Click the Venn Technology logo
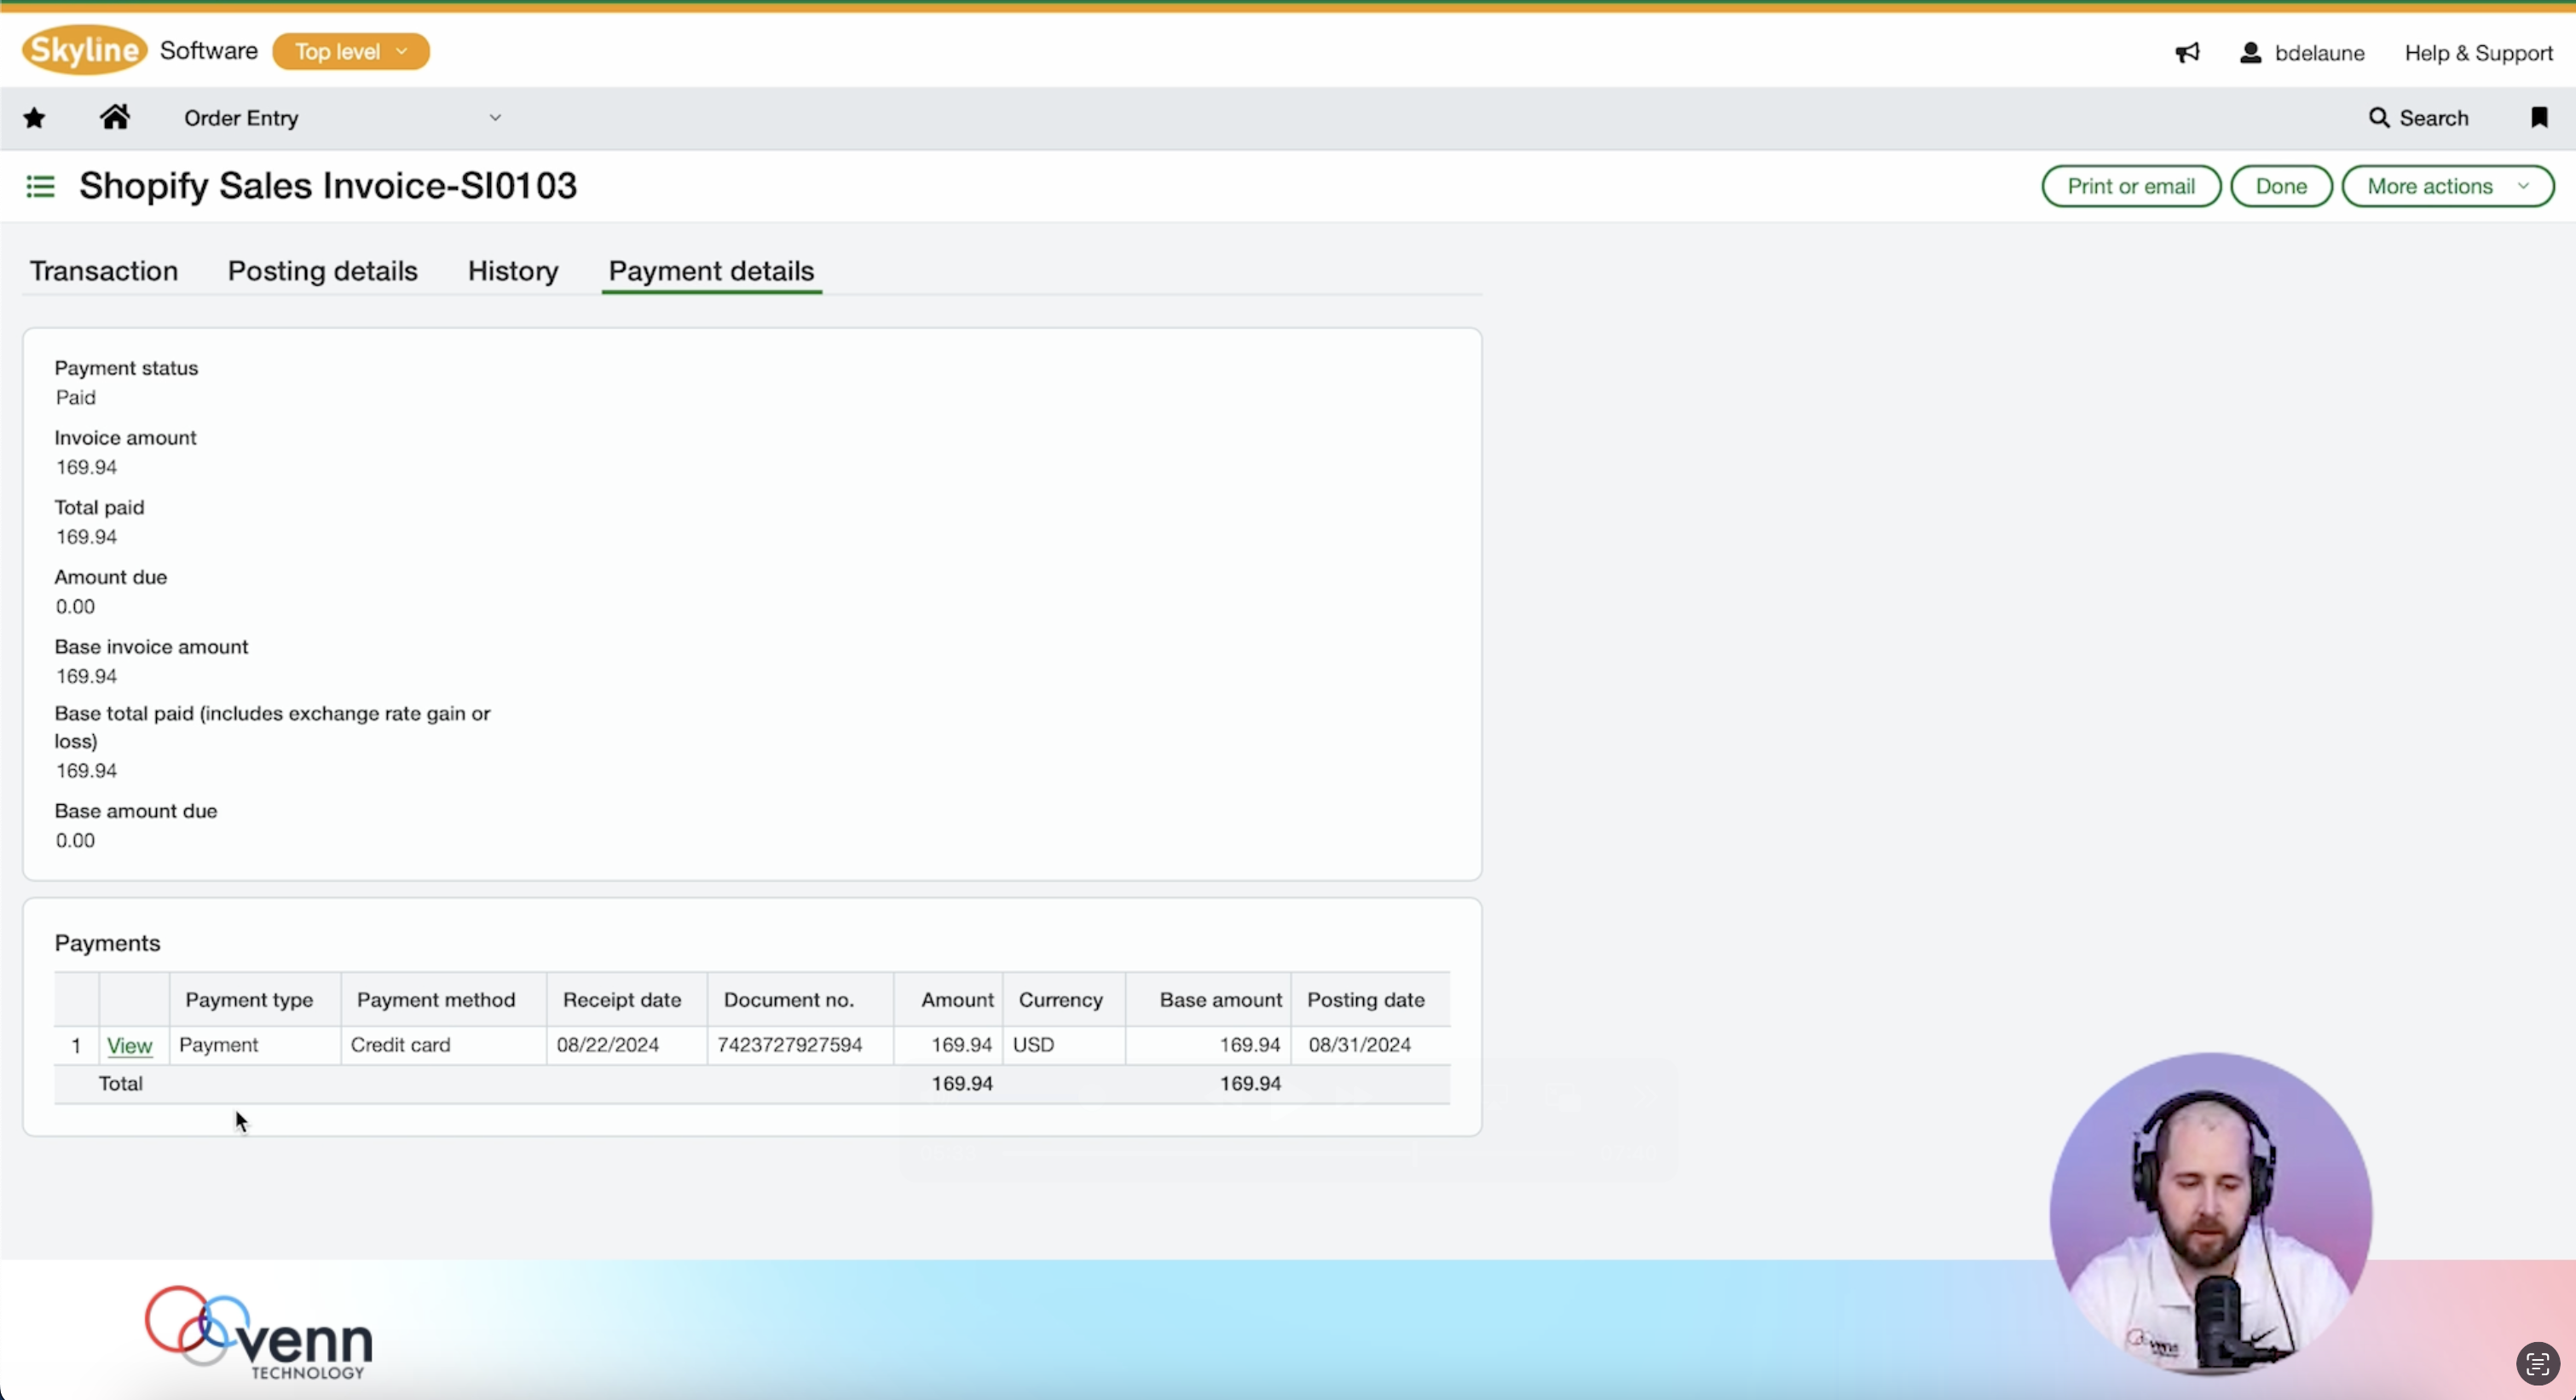Viewport: 2576px width, 1400px height. click(260, 1333)
